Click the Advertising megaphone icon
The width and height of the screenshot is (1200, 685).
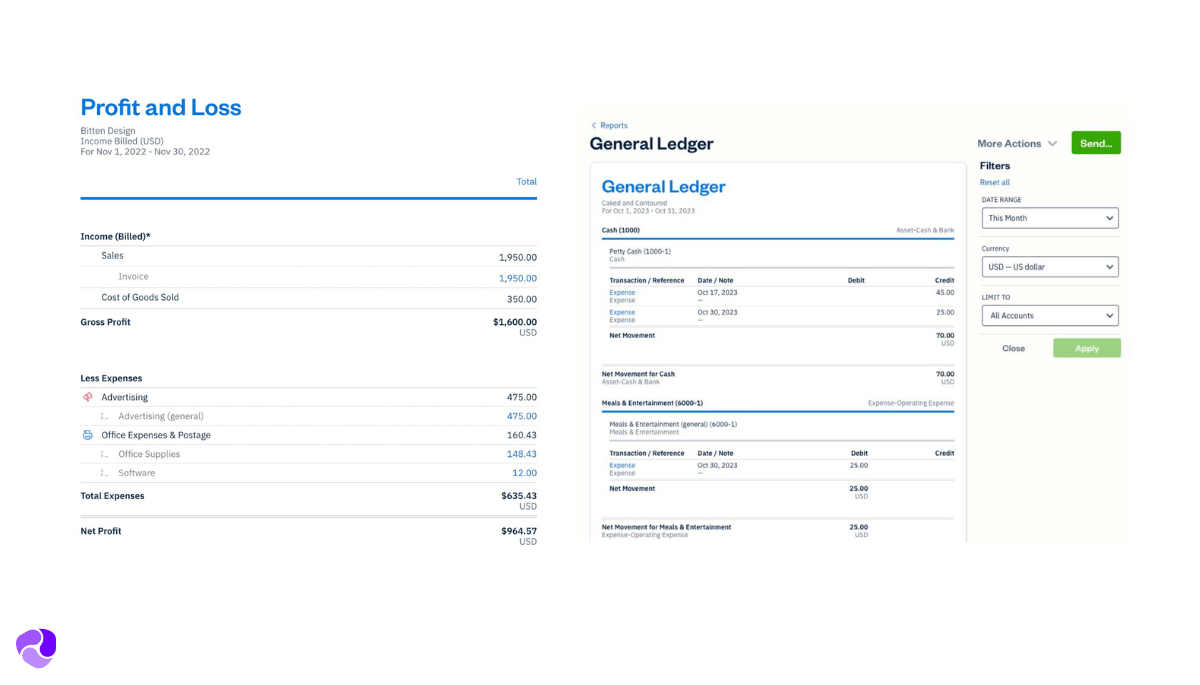point(87,397)
